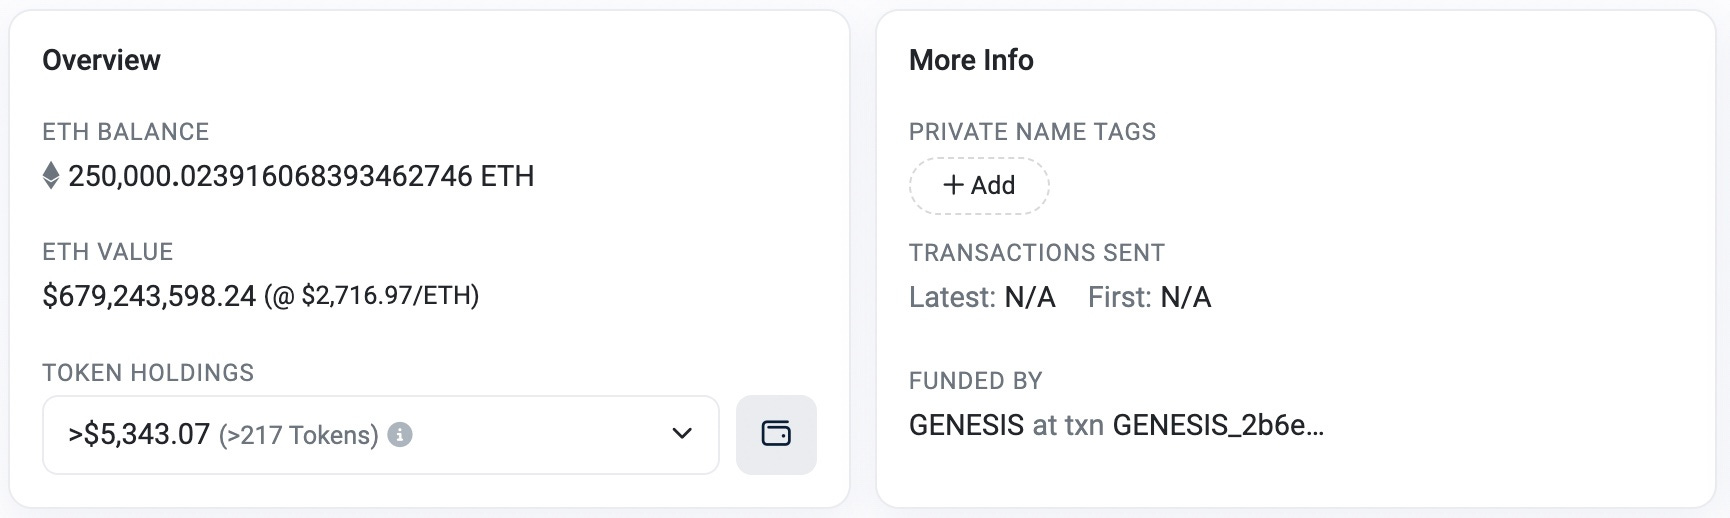
Task: Click the plus icon in Add tag
Action: [954, 185]
